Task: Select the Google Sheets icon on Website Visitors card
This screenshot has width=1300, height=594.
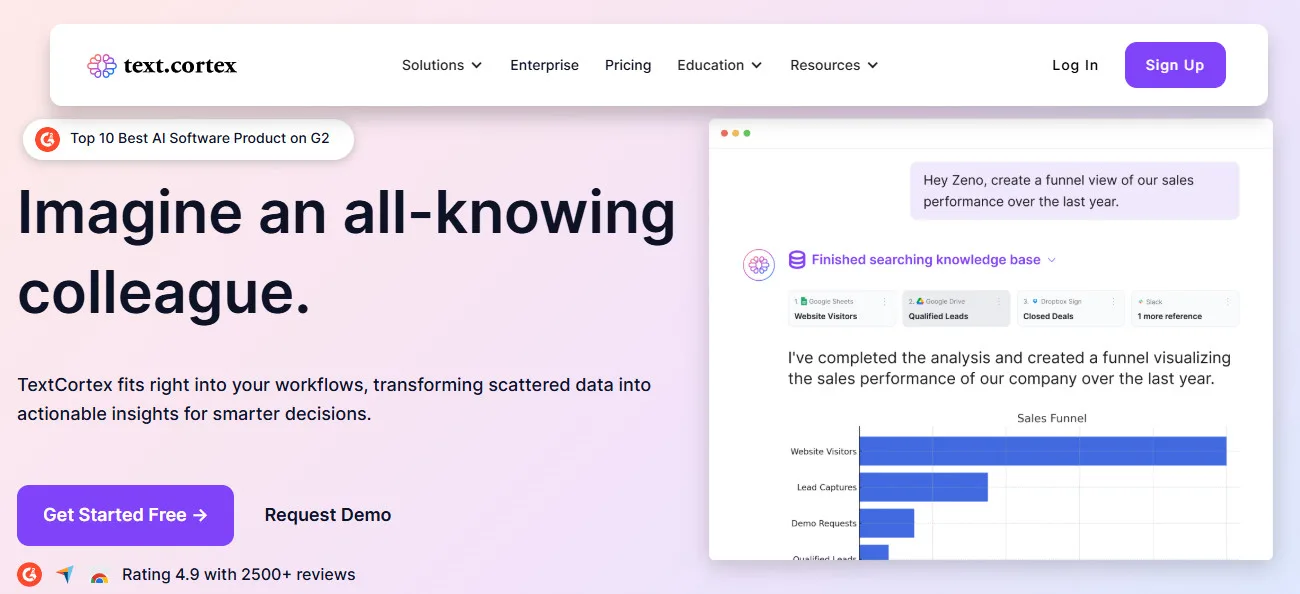Action: [x=805, y=300]
